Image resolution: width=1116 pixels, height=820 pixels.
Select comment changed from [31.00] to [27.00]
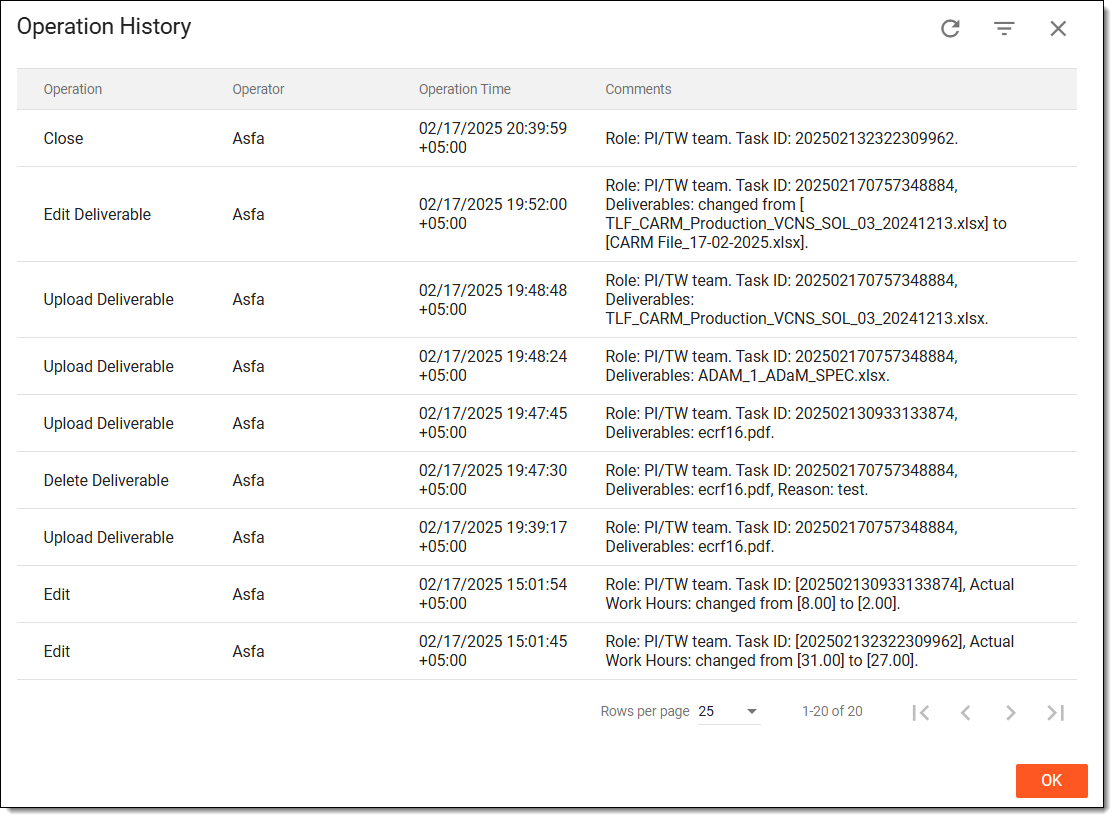click(809, 651)
